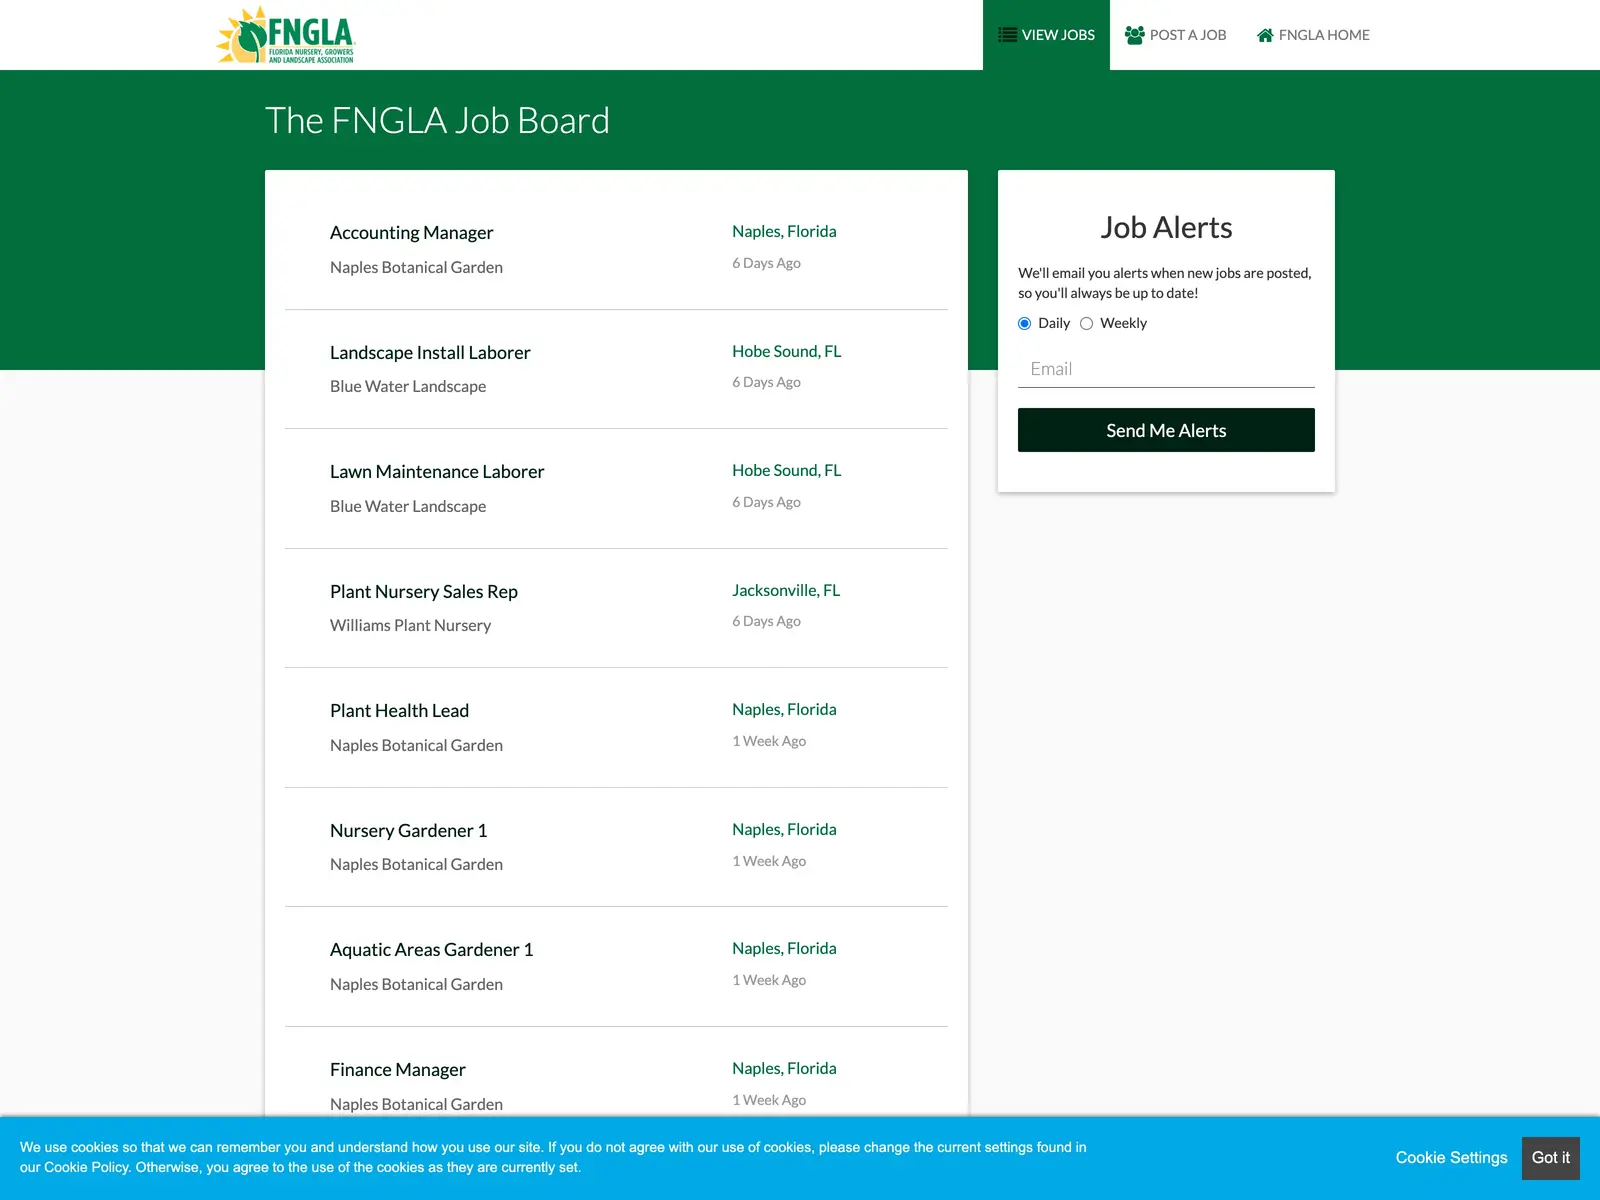The image size is (1600, 1200).
Task: Open the VIEW JOBS tab
Action: tap(1046, 35)
